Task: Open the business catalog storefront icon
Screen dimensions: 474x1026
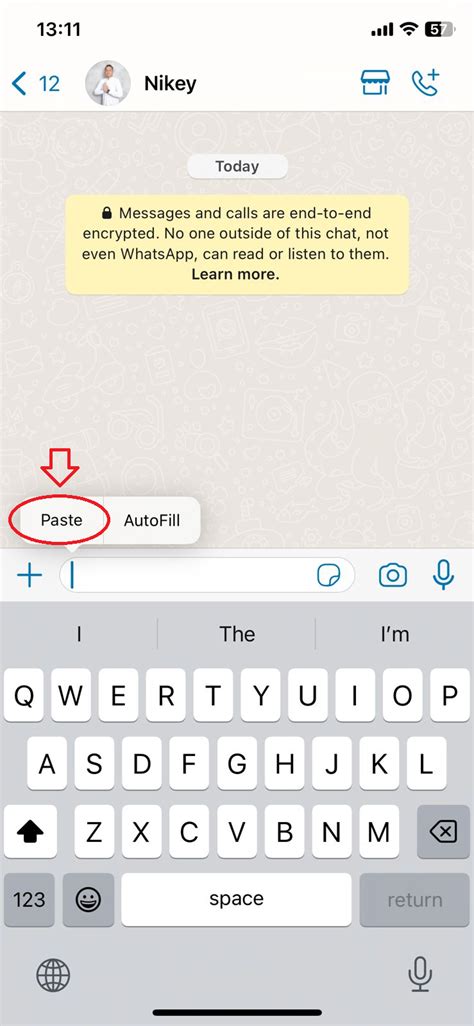Action: tap(375, 83)
